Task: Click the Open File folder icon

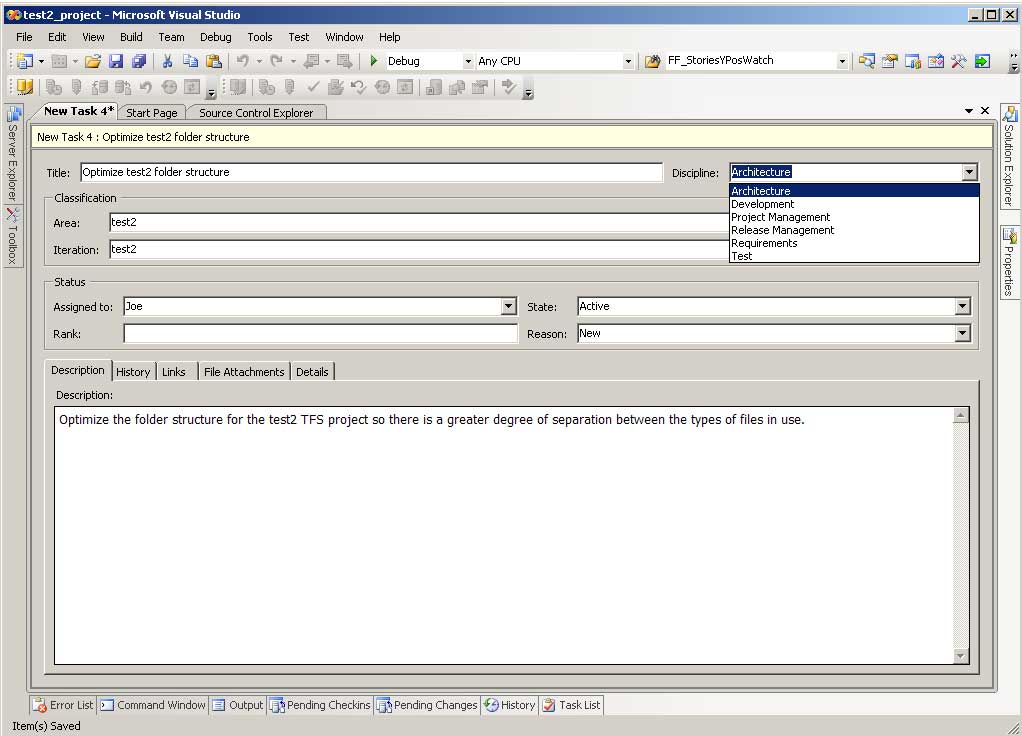Action: [93, 61]
